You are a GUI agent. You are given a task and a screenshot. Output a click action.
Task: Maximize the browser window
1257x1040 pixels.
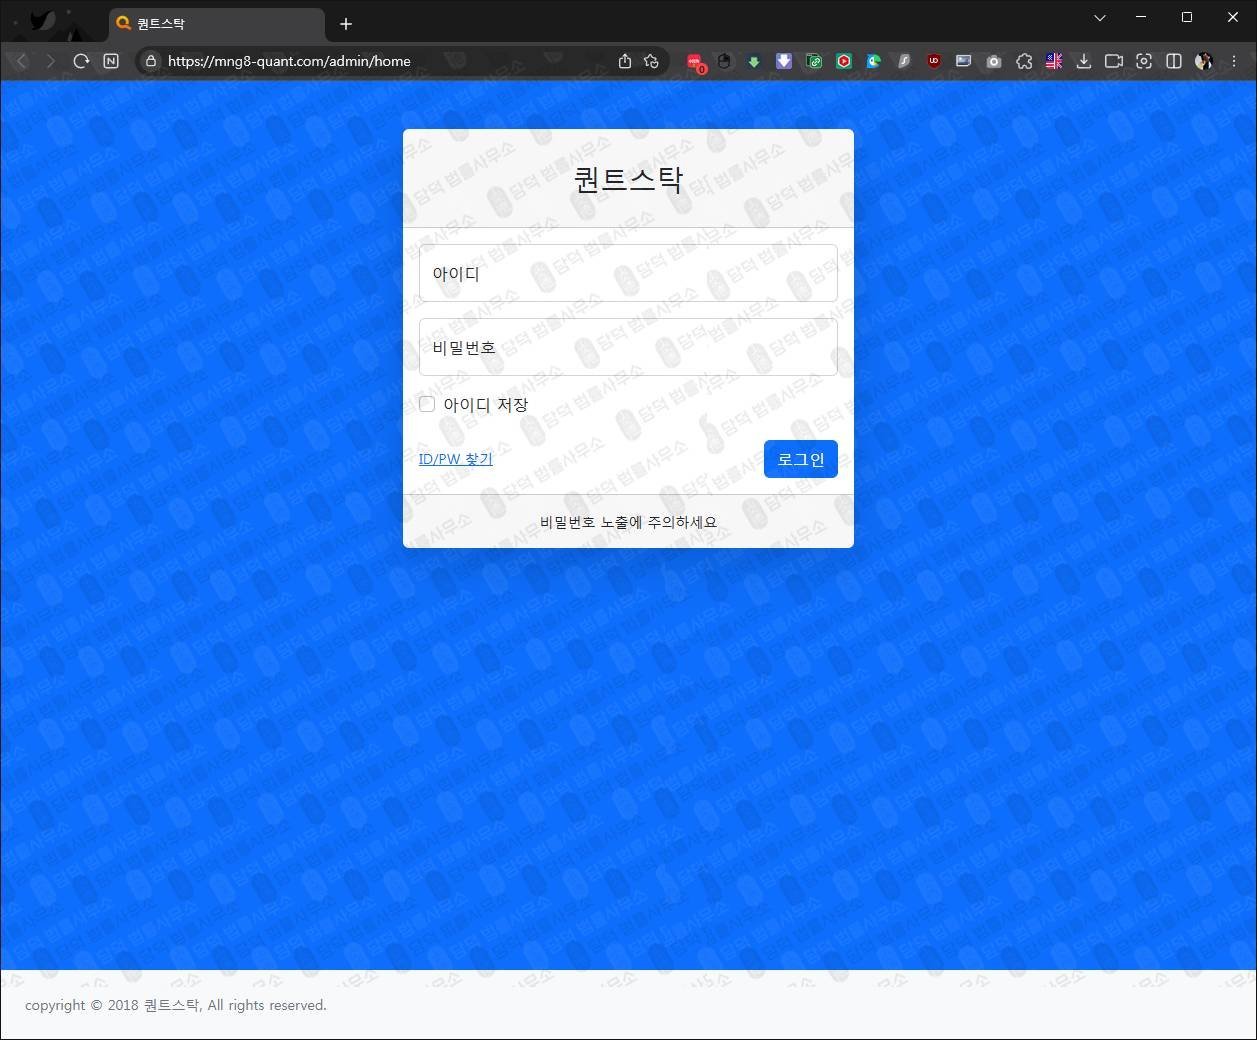tap(1187, 17)
